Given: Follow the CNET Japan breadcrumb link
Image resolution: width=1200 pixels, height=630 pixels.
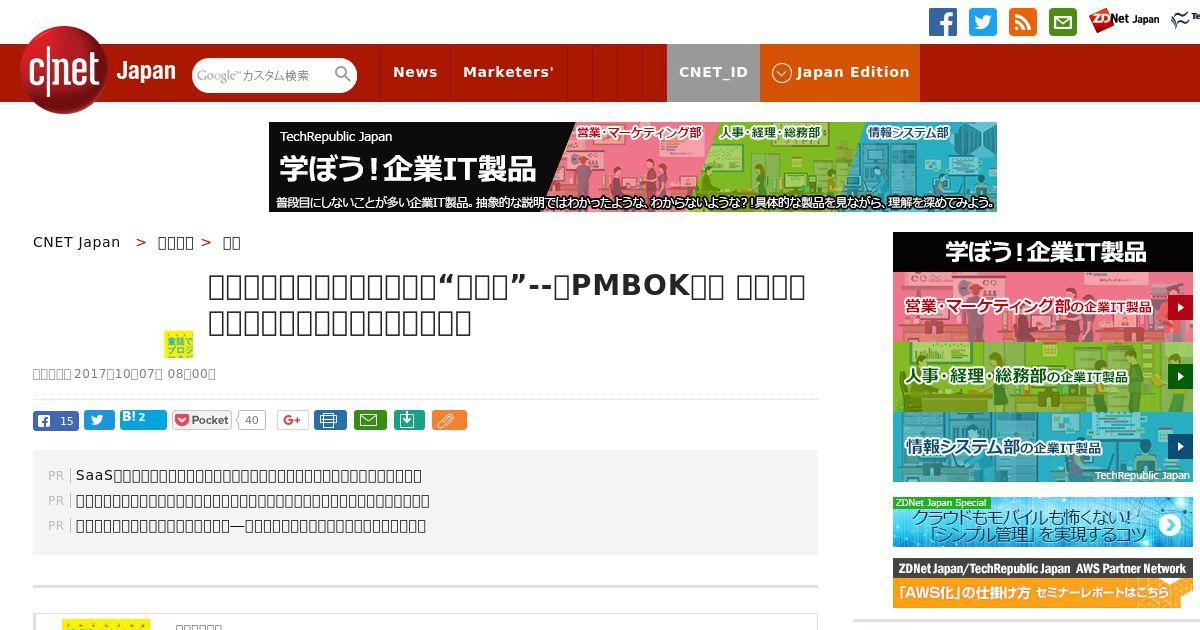Looking at the screenshot, I should (77, 242).
